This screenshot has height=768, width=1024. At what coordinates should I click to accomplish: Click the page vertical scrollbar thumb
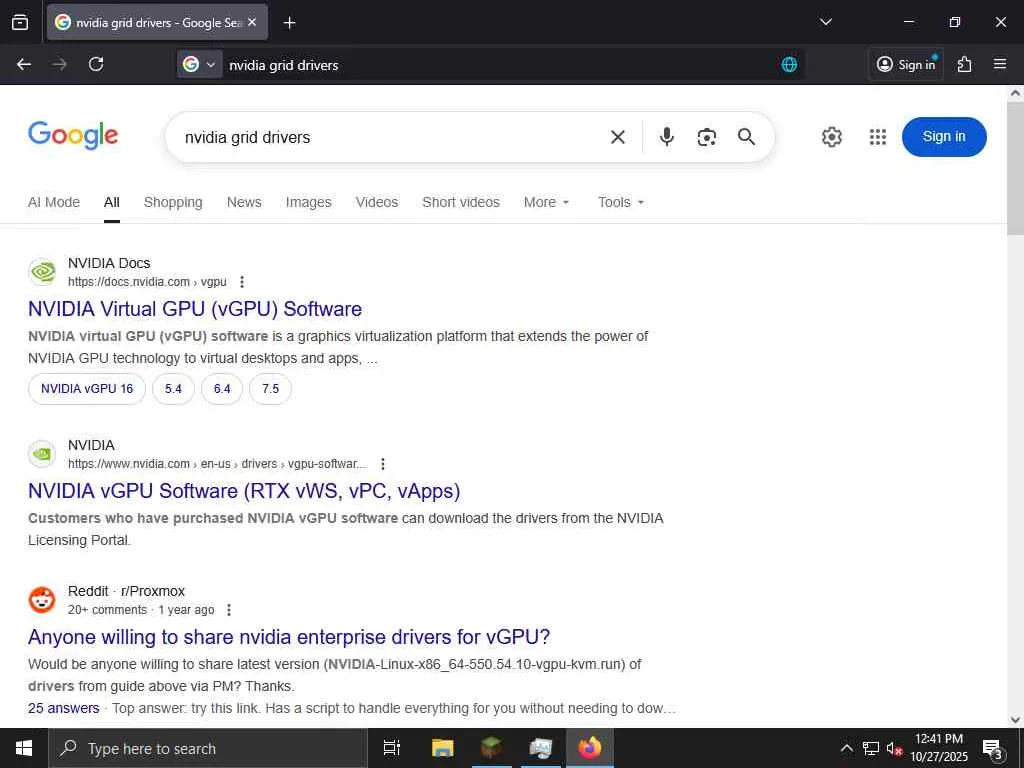pos(1016,168)
